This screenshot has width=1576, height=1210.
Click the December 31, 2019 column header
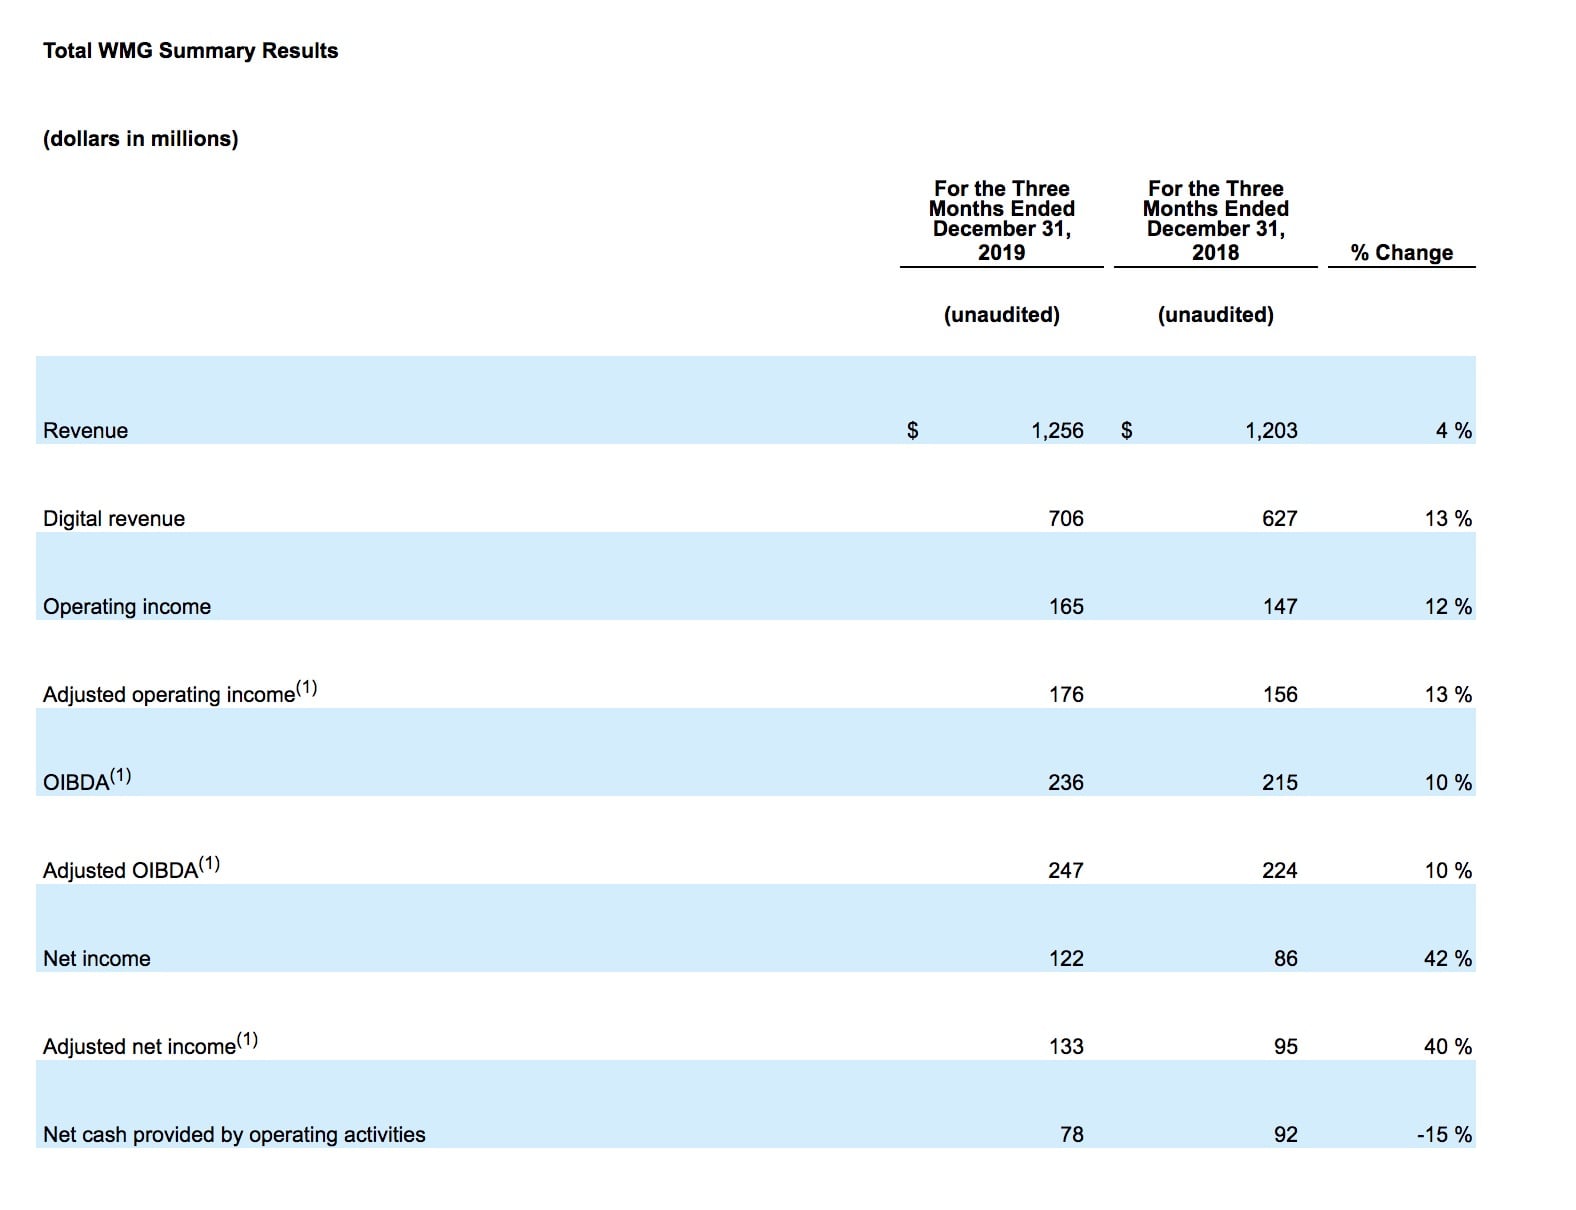[1001, 220]
